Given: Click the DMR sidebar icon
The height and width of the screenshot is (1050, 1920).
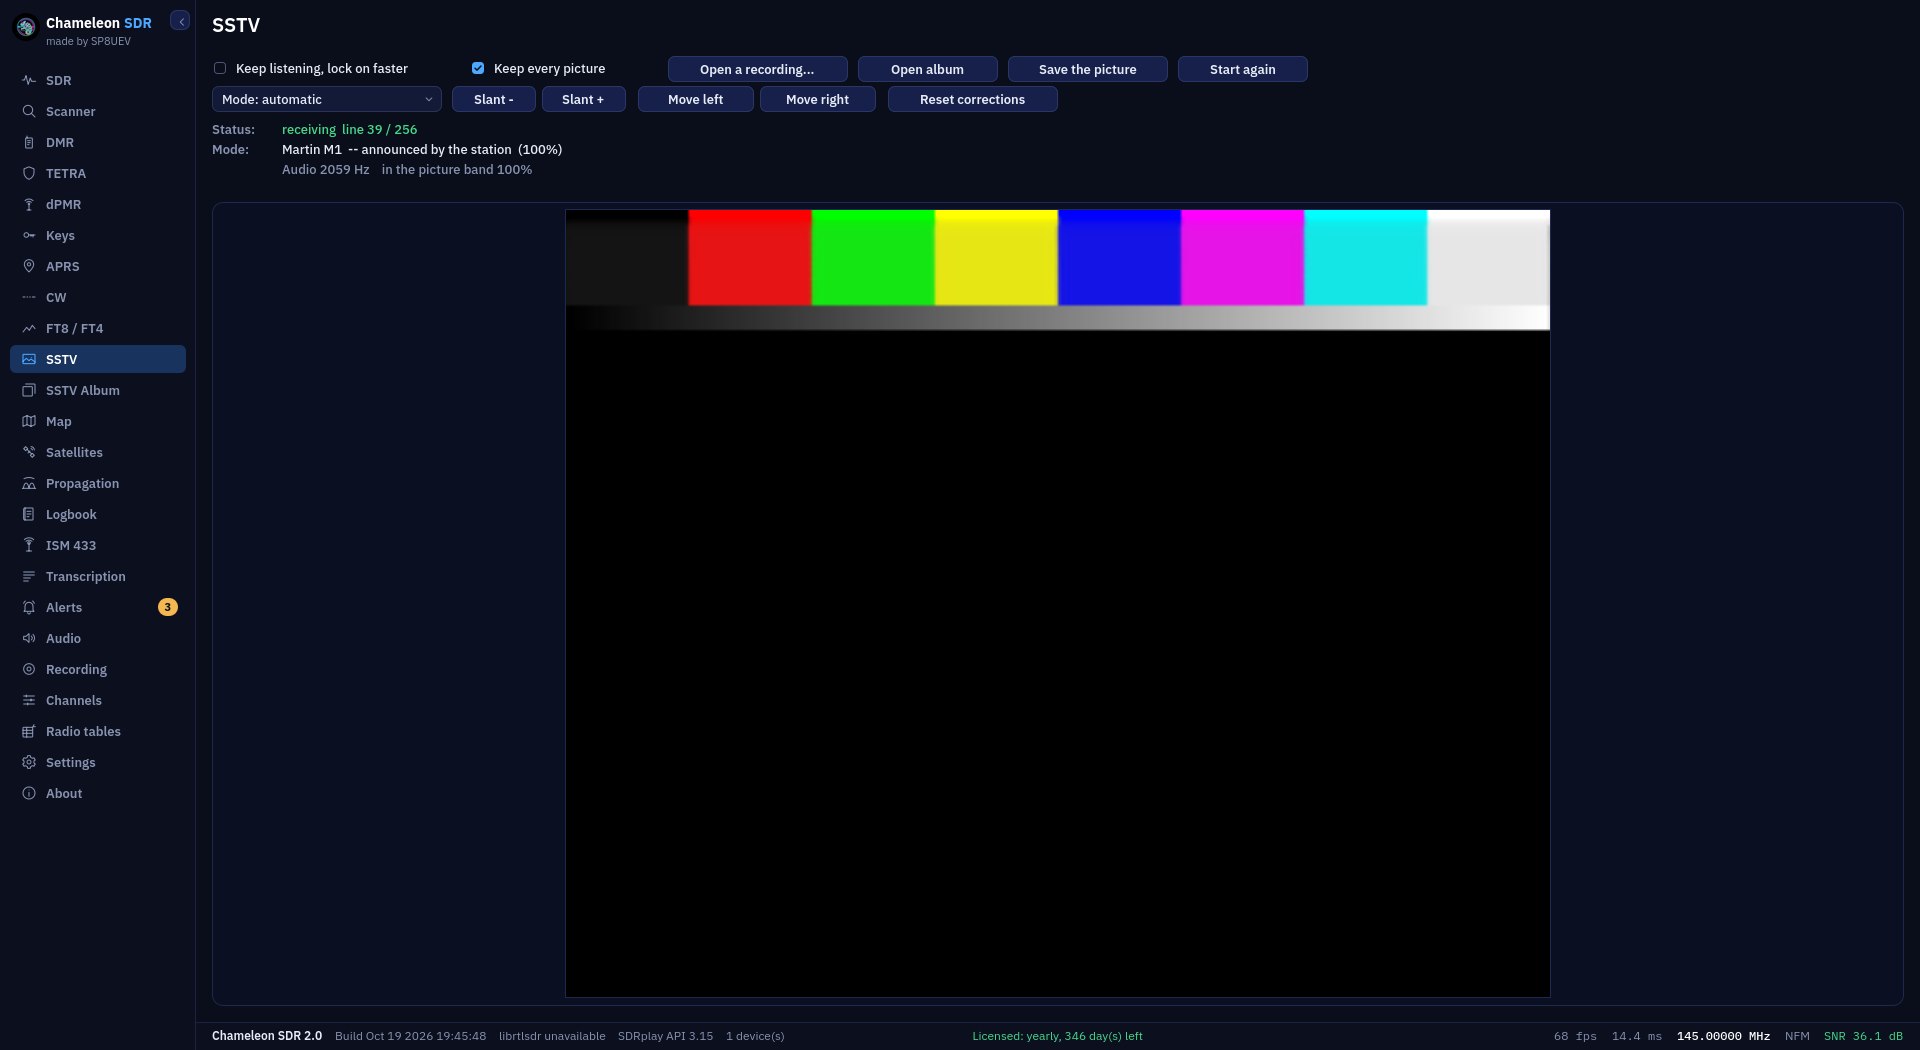Looking at the screenshot, I should coord(29,142).
